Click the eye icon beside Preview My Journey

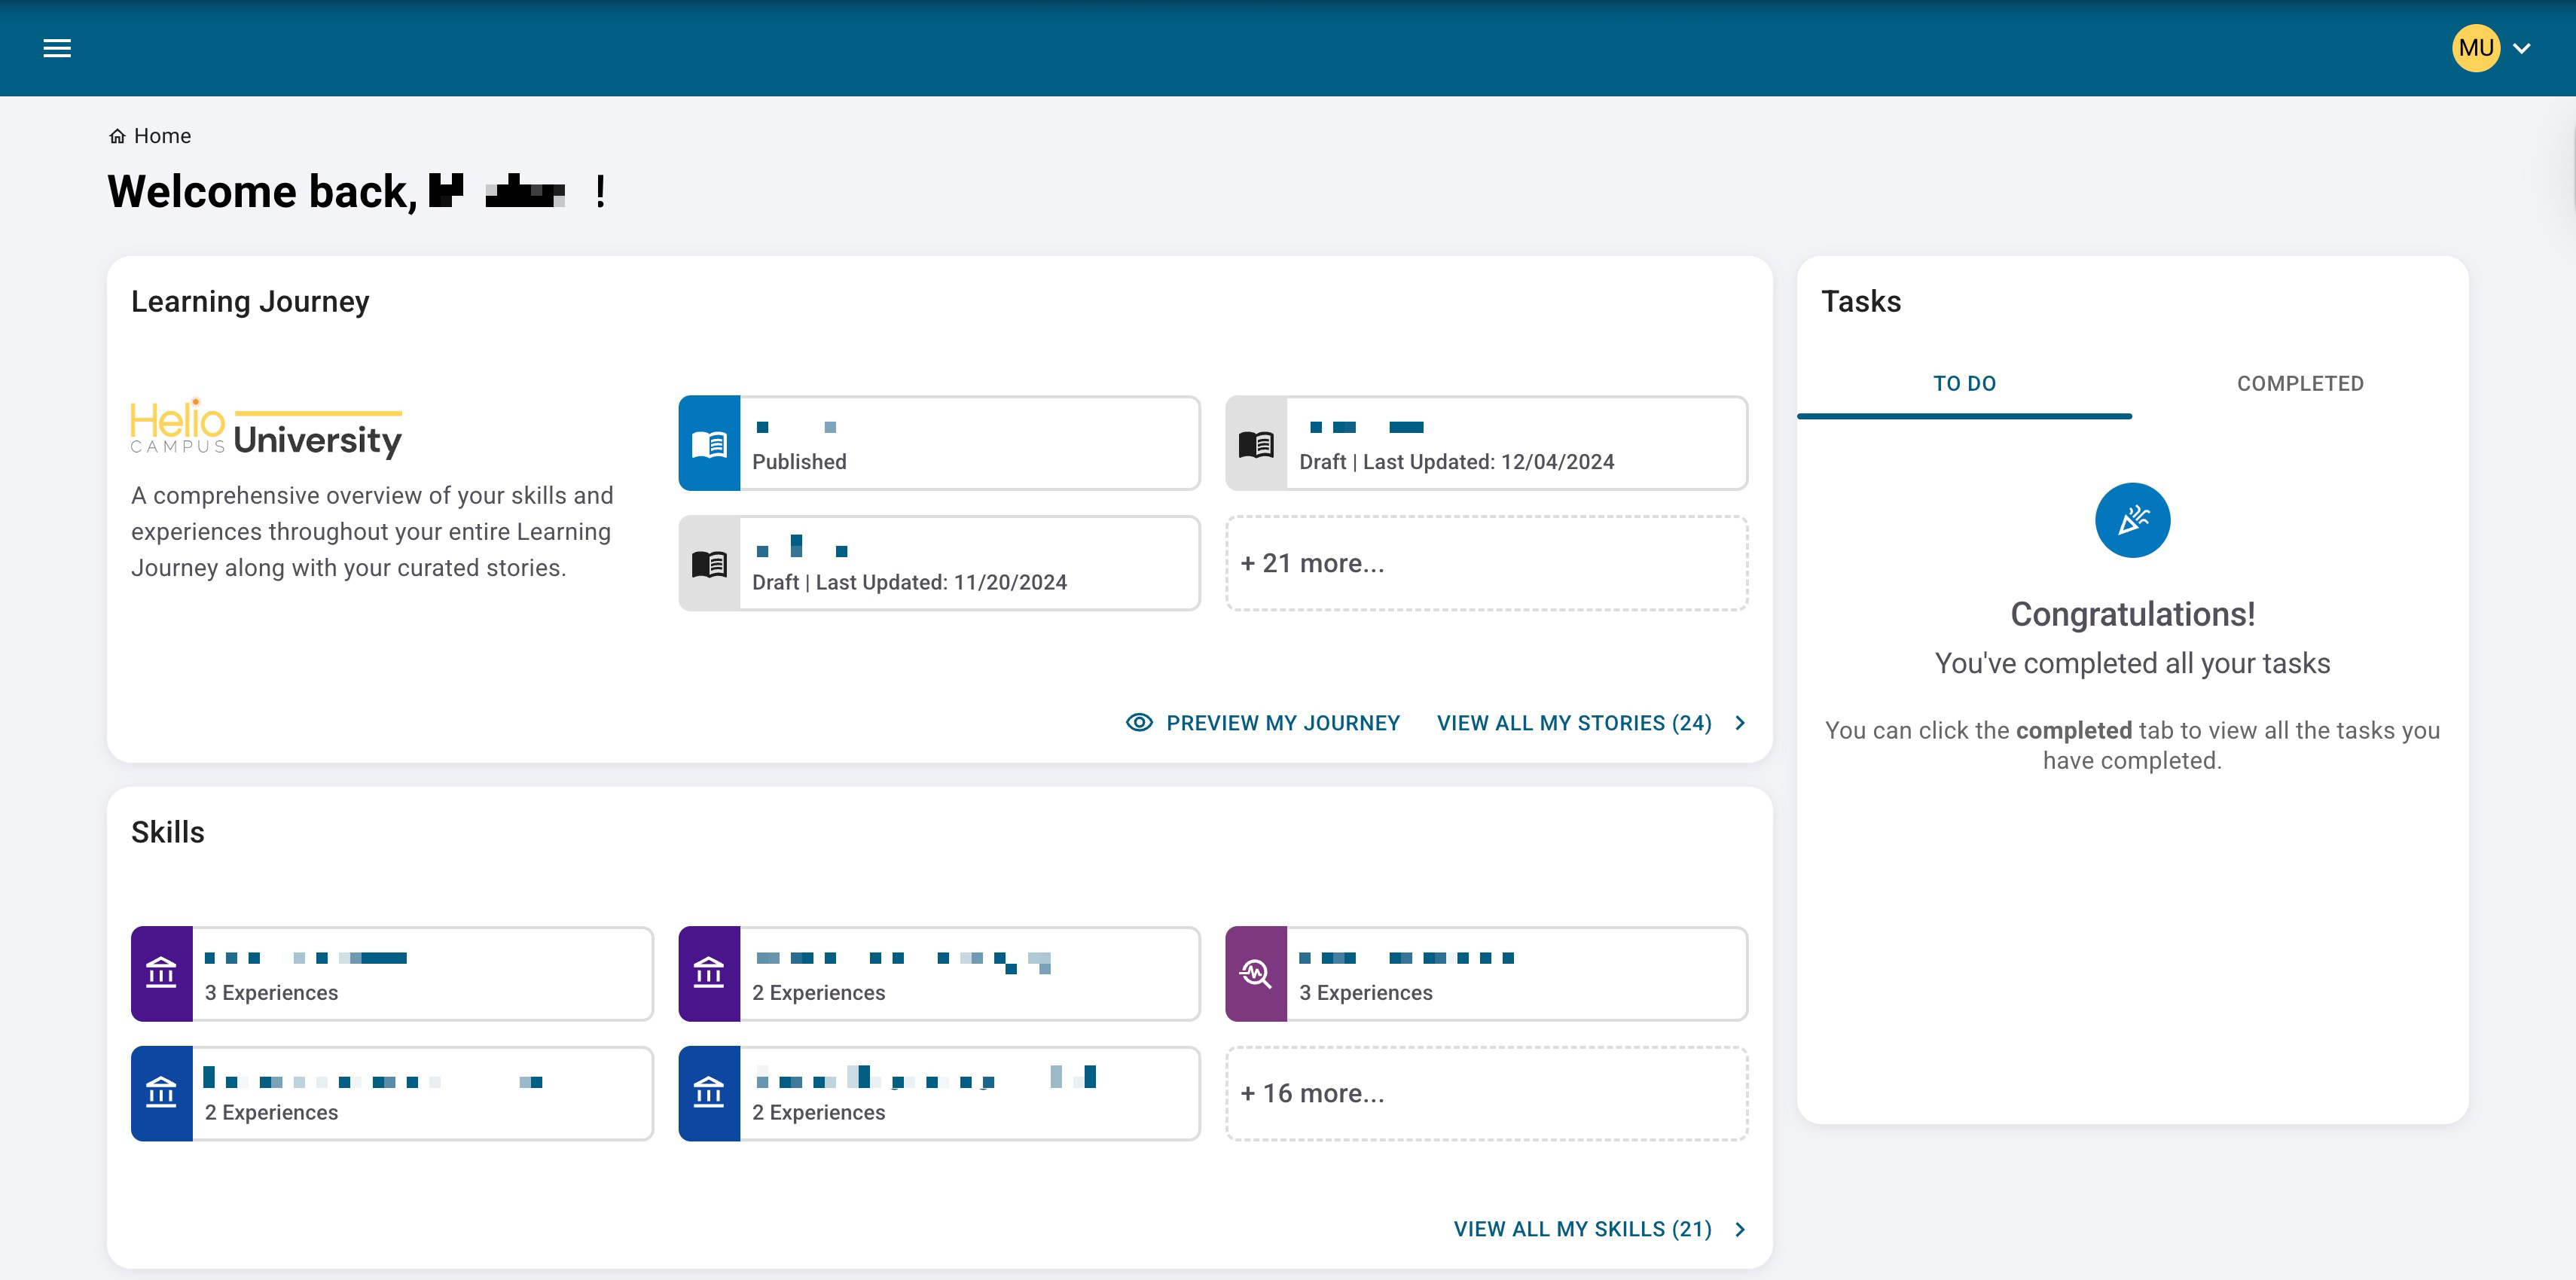coord(1139,722)
